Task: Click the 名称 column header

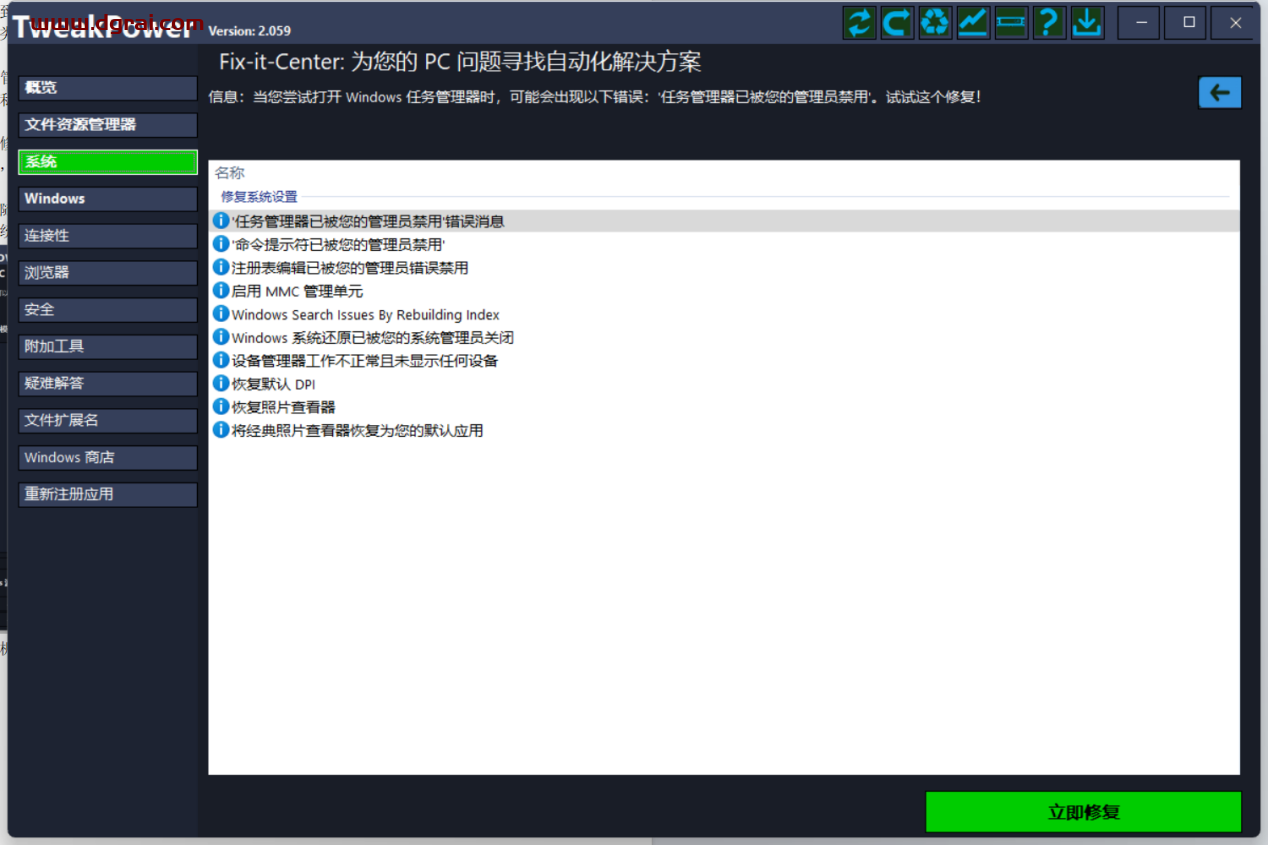Action: click(230, 173)
